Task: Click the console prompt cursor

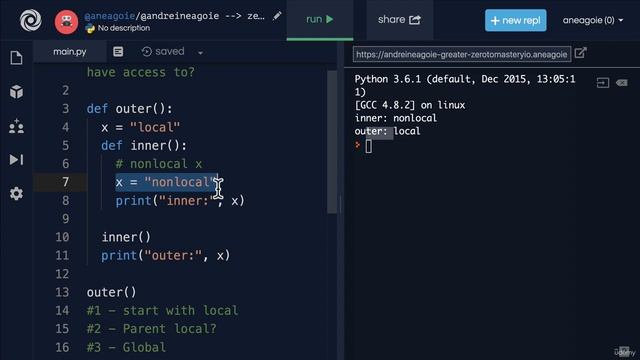Action: pyautogui.click(x=369, y=146)
